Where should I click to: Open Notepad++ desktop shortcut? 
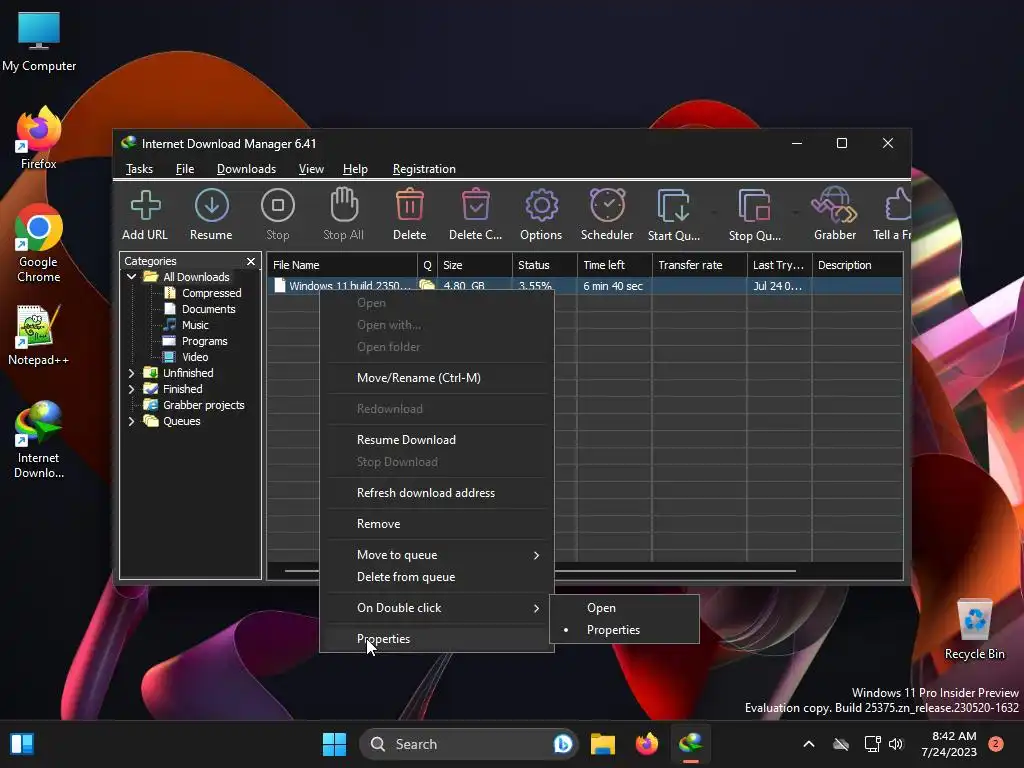pyautogui.click(x=39, y=335)
